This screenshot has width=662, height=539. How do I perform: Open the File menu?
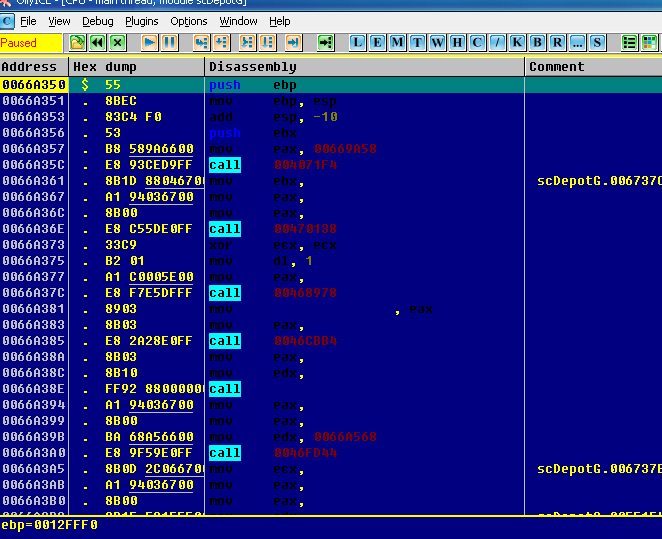tap(28, 21)
